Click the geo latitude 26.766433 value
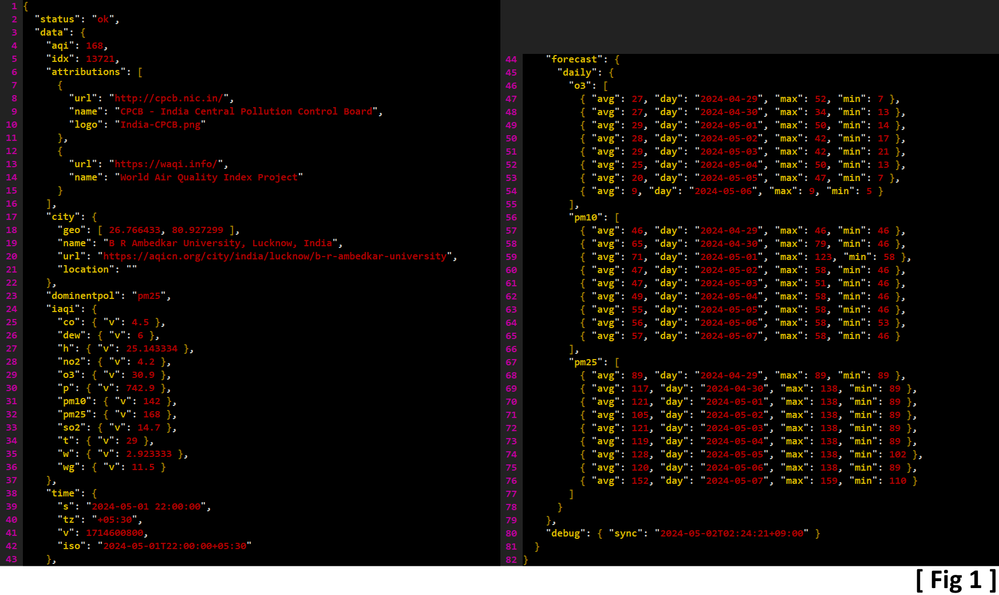The width and height of the screenshot is (999, 595). pos(134,230)
